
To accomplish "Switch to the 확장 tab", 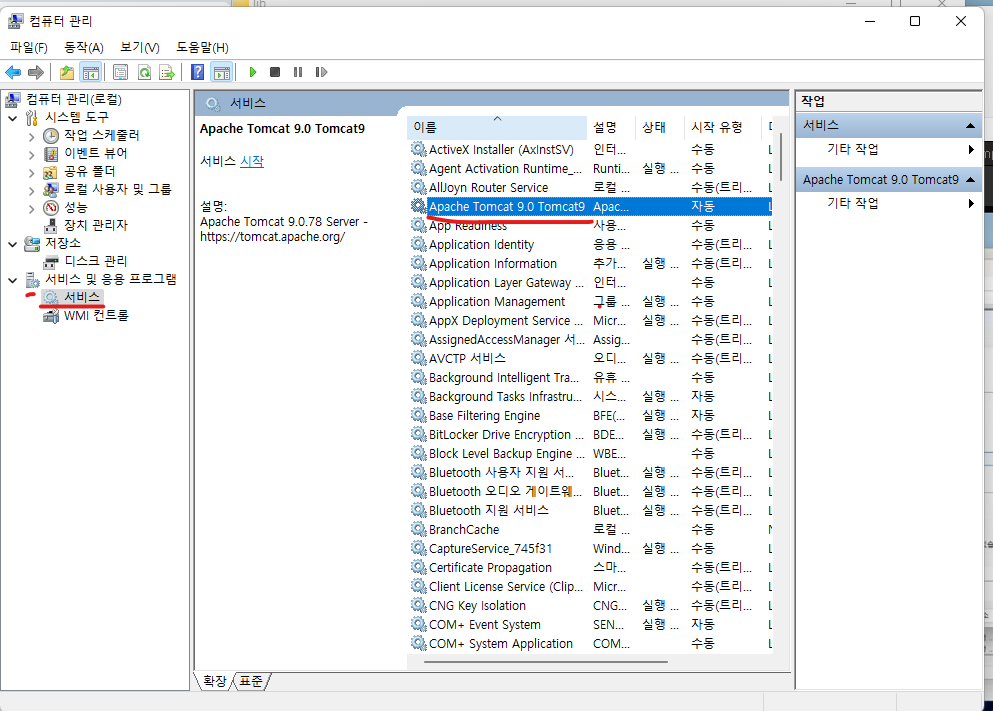I will click(214, 681).
